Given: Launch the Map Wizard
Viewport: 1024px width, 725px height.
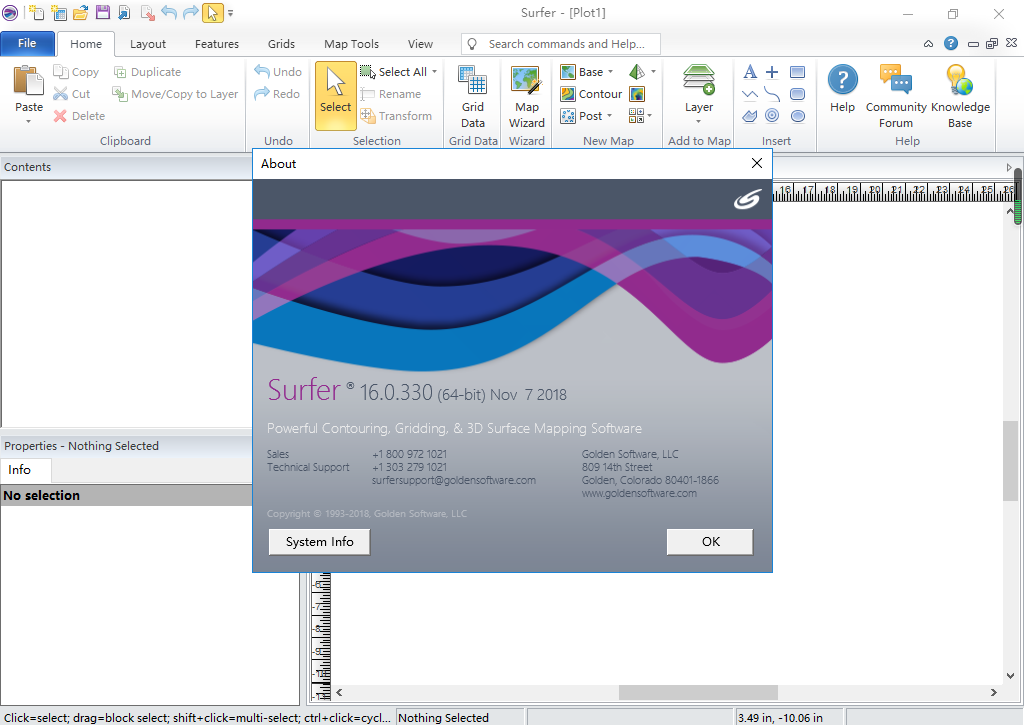Looking at the screenshot, I should pos(527,97).
